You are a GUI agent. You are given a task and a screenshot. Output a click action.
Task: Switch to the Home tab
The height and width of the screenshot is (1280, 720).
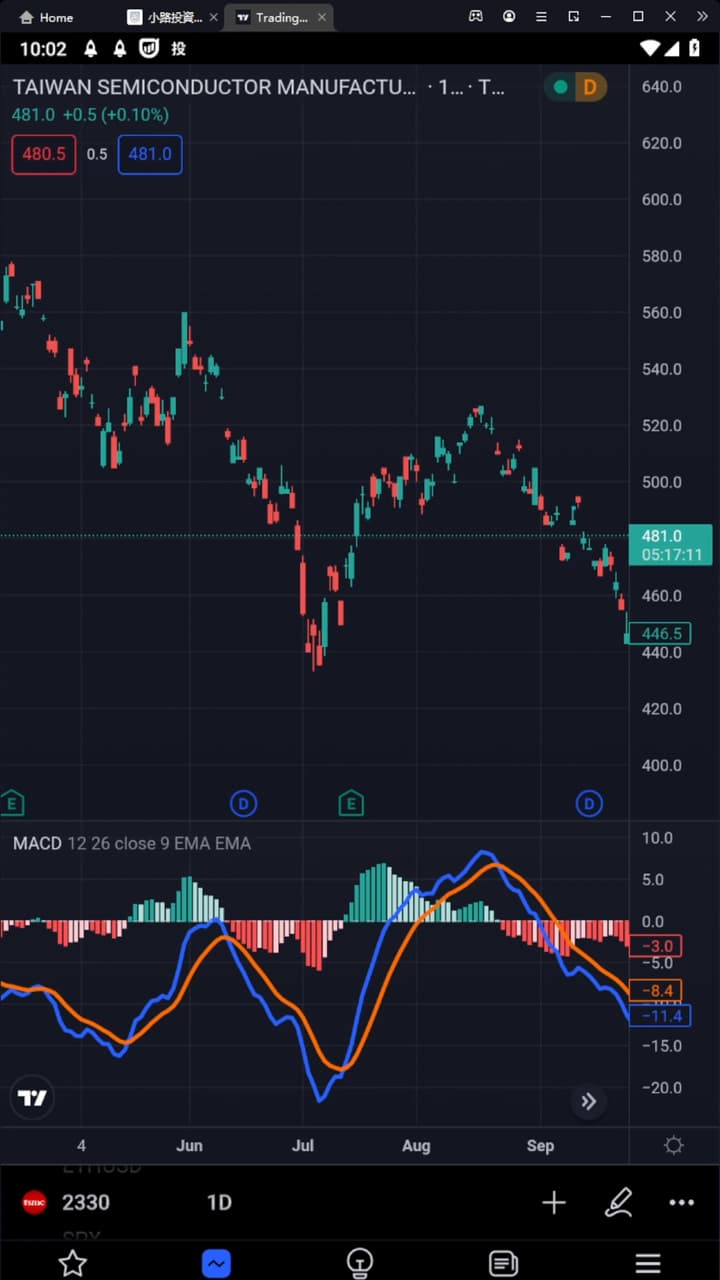[47, 17]
